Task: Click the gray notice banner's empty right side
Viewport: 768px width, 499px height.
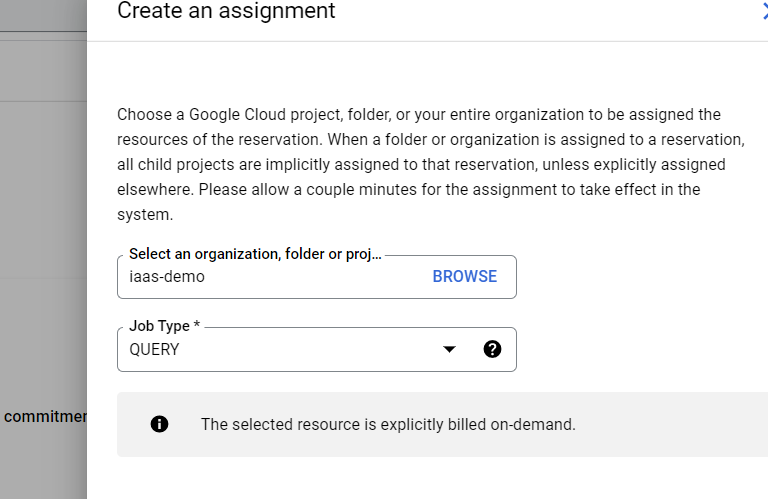Action: pyautogui.click(x=680, y=424)
